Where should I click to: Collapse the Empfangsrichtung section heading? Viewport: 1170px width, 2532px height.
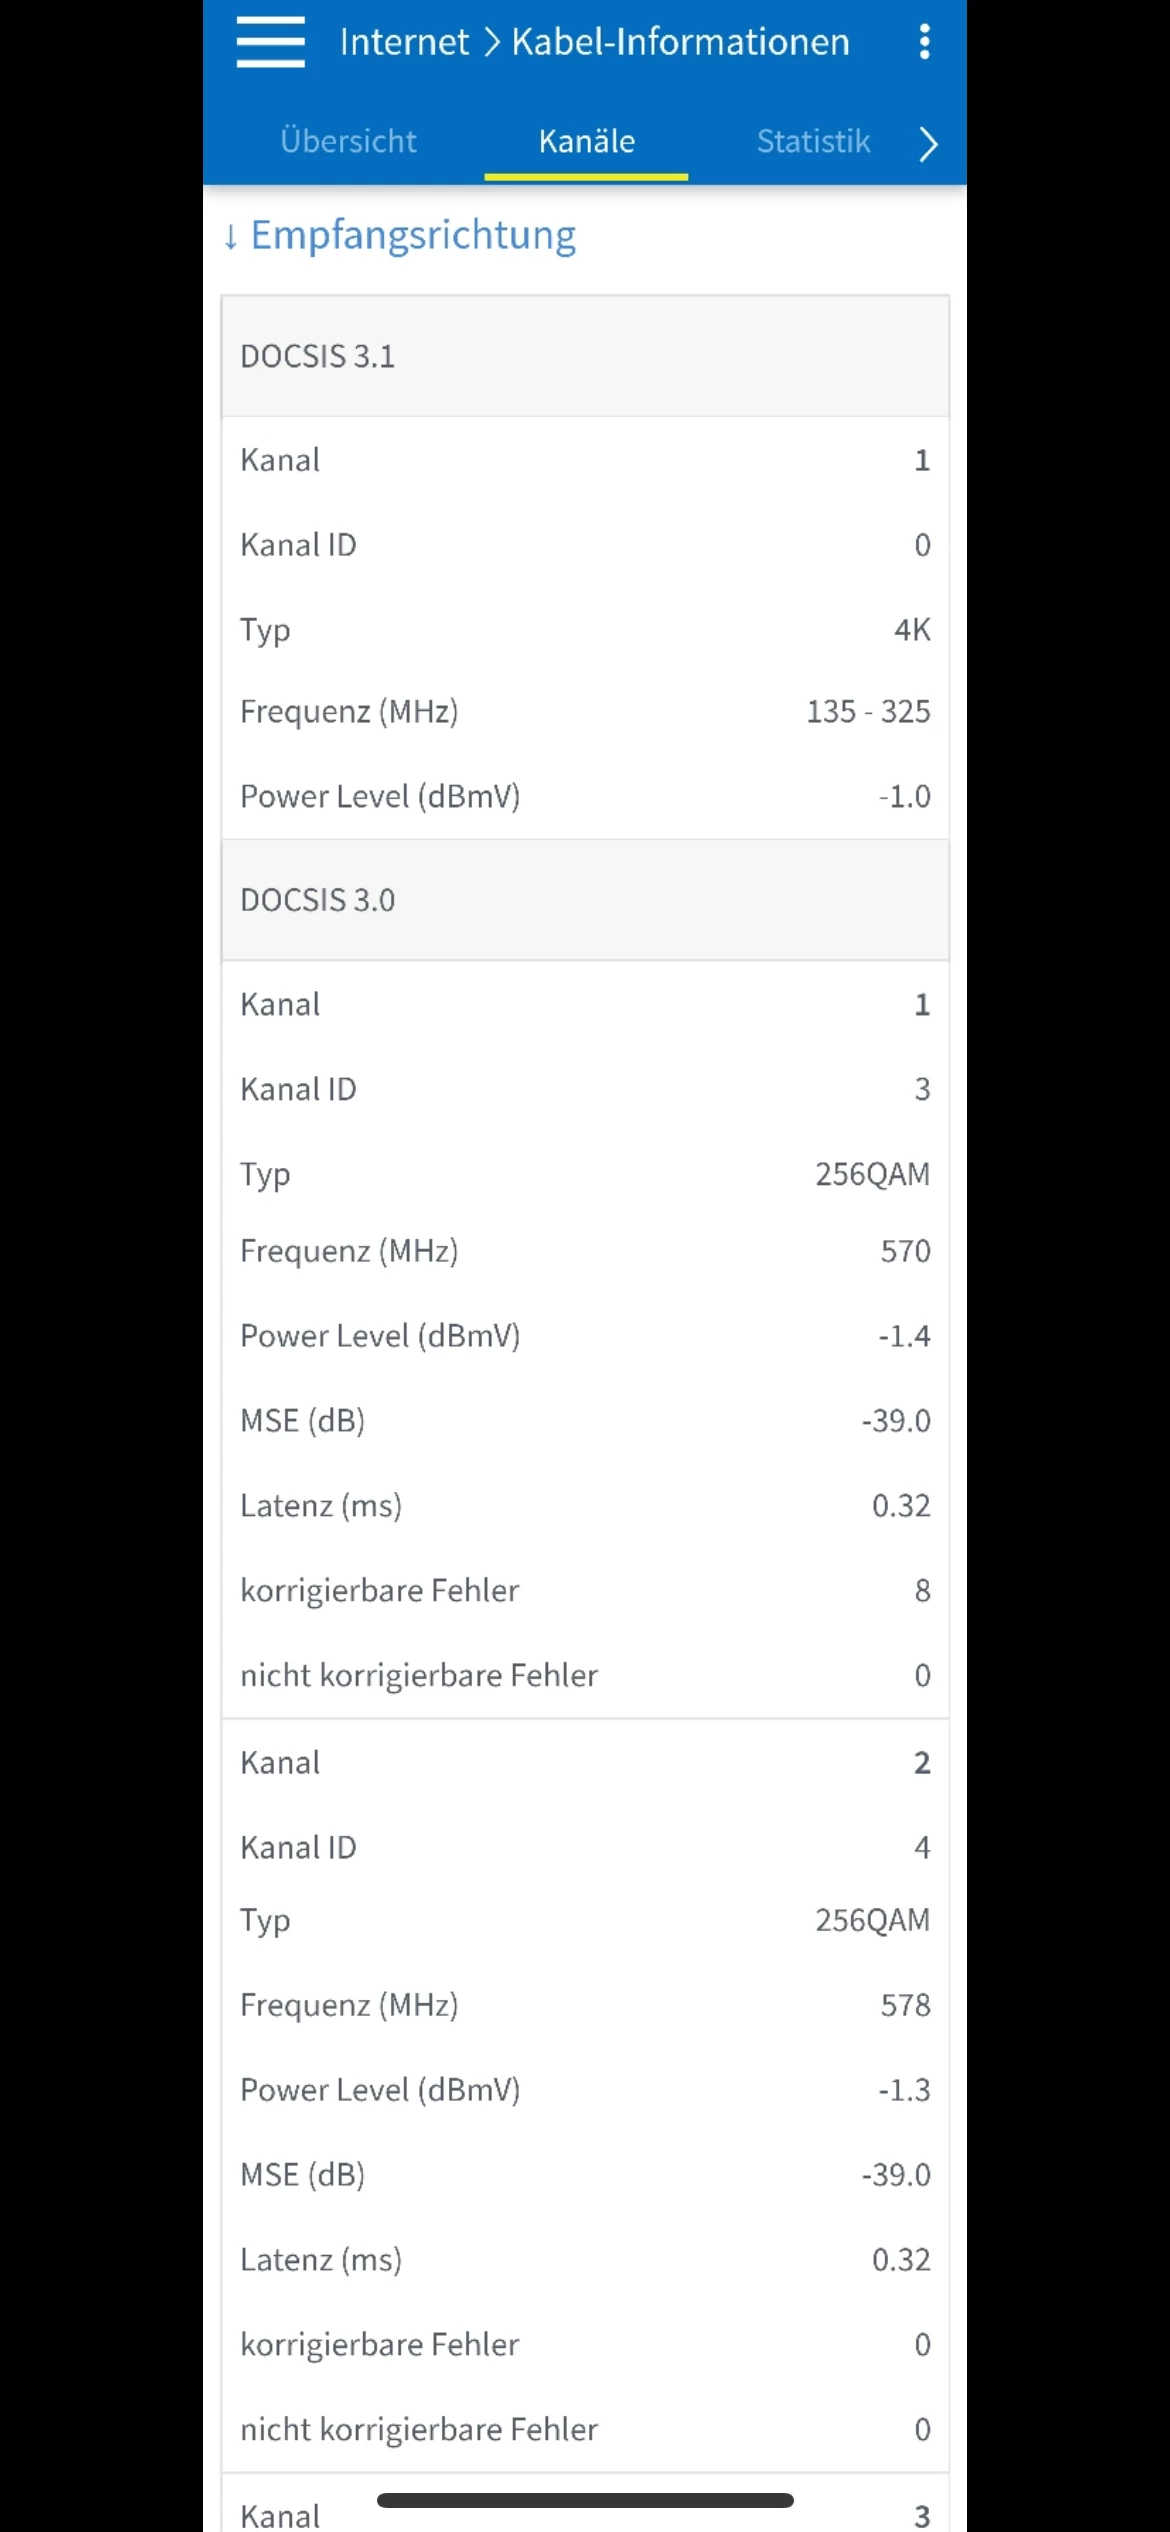pyautogui.click(x=413, y=235)
